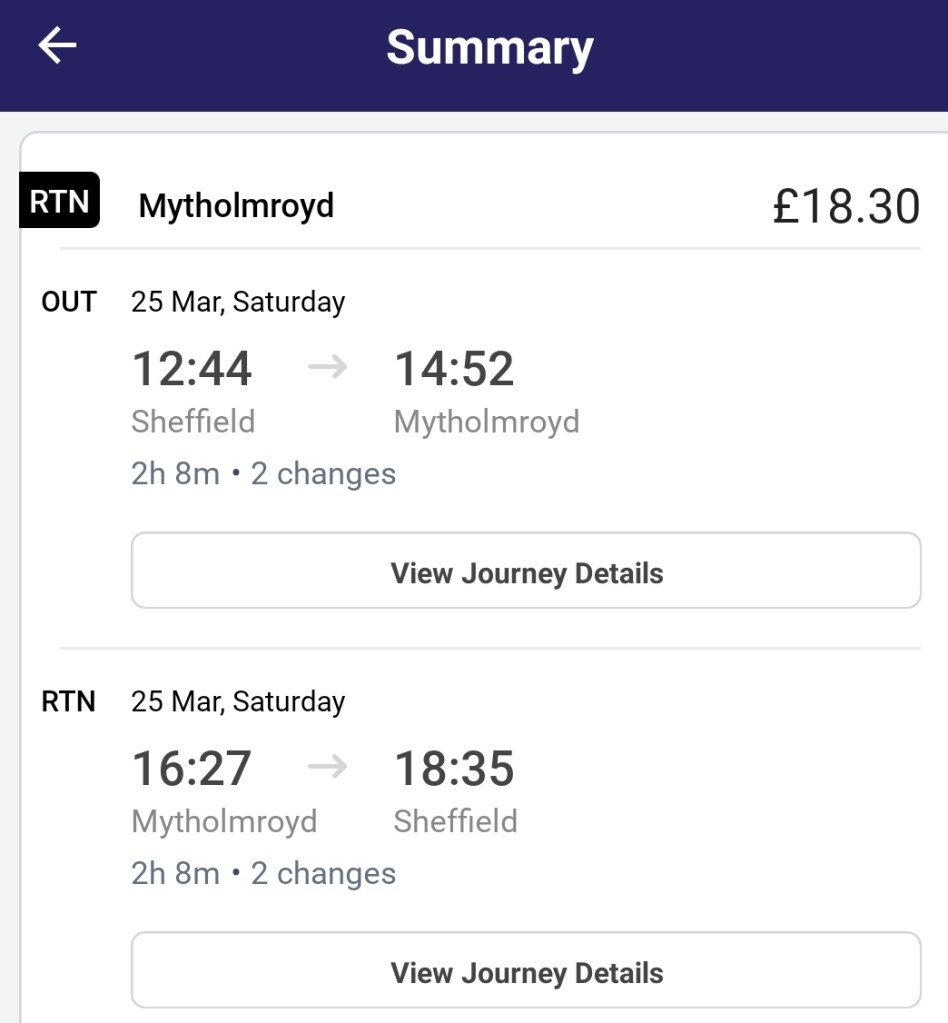This screenshot has height=1023, width=948.
Task: Select the £18.30 ticket price
Action: point(846,207)
